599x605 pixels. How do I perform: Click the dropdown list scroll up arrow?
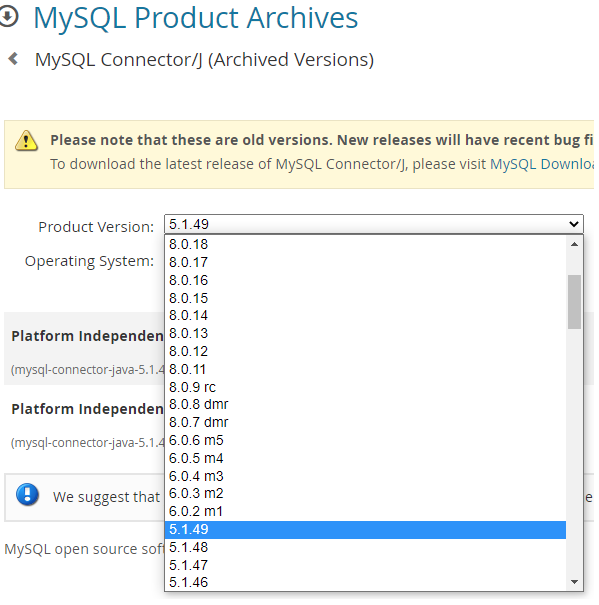click(x=574, y=244)
